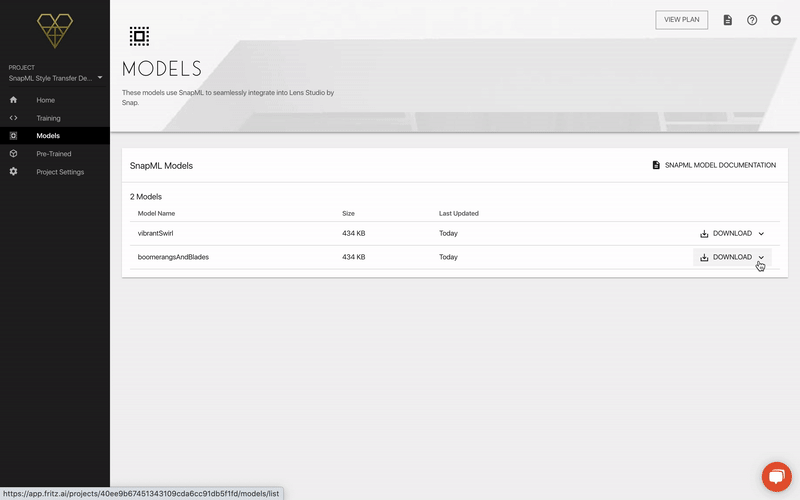Expand download options chevron for boomerangsAndBlades
This screenshot has height=500, width=800.
click(761, 257)
